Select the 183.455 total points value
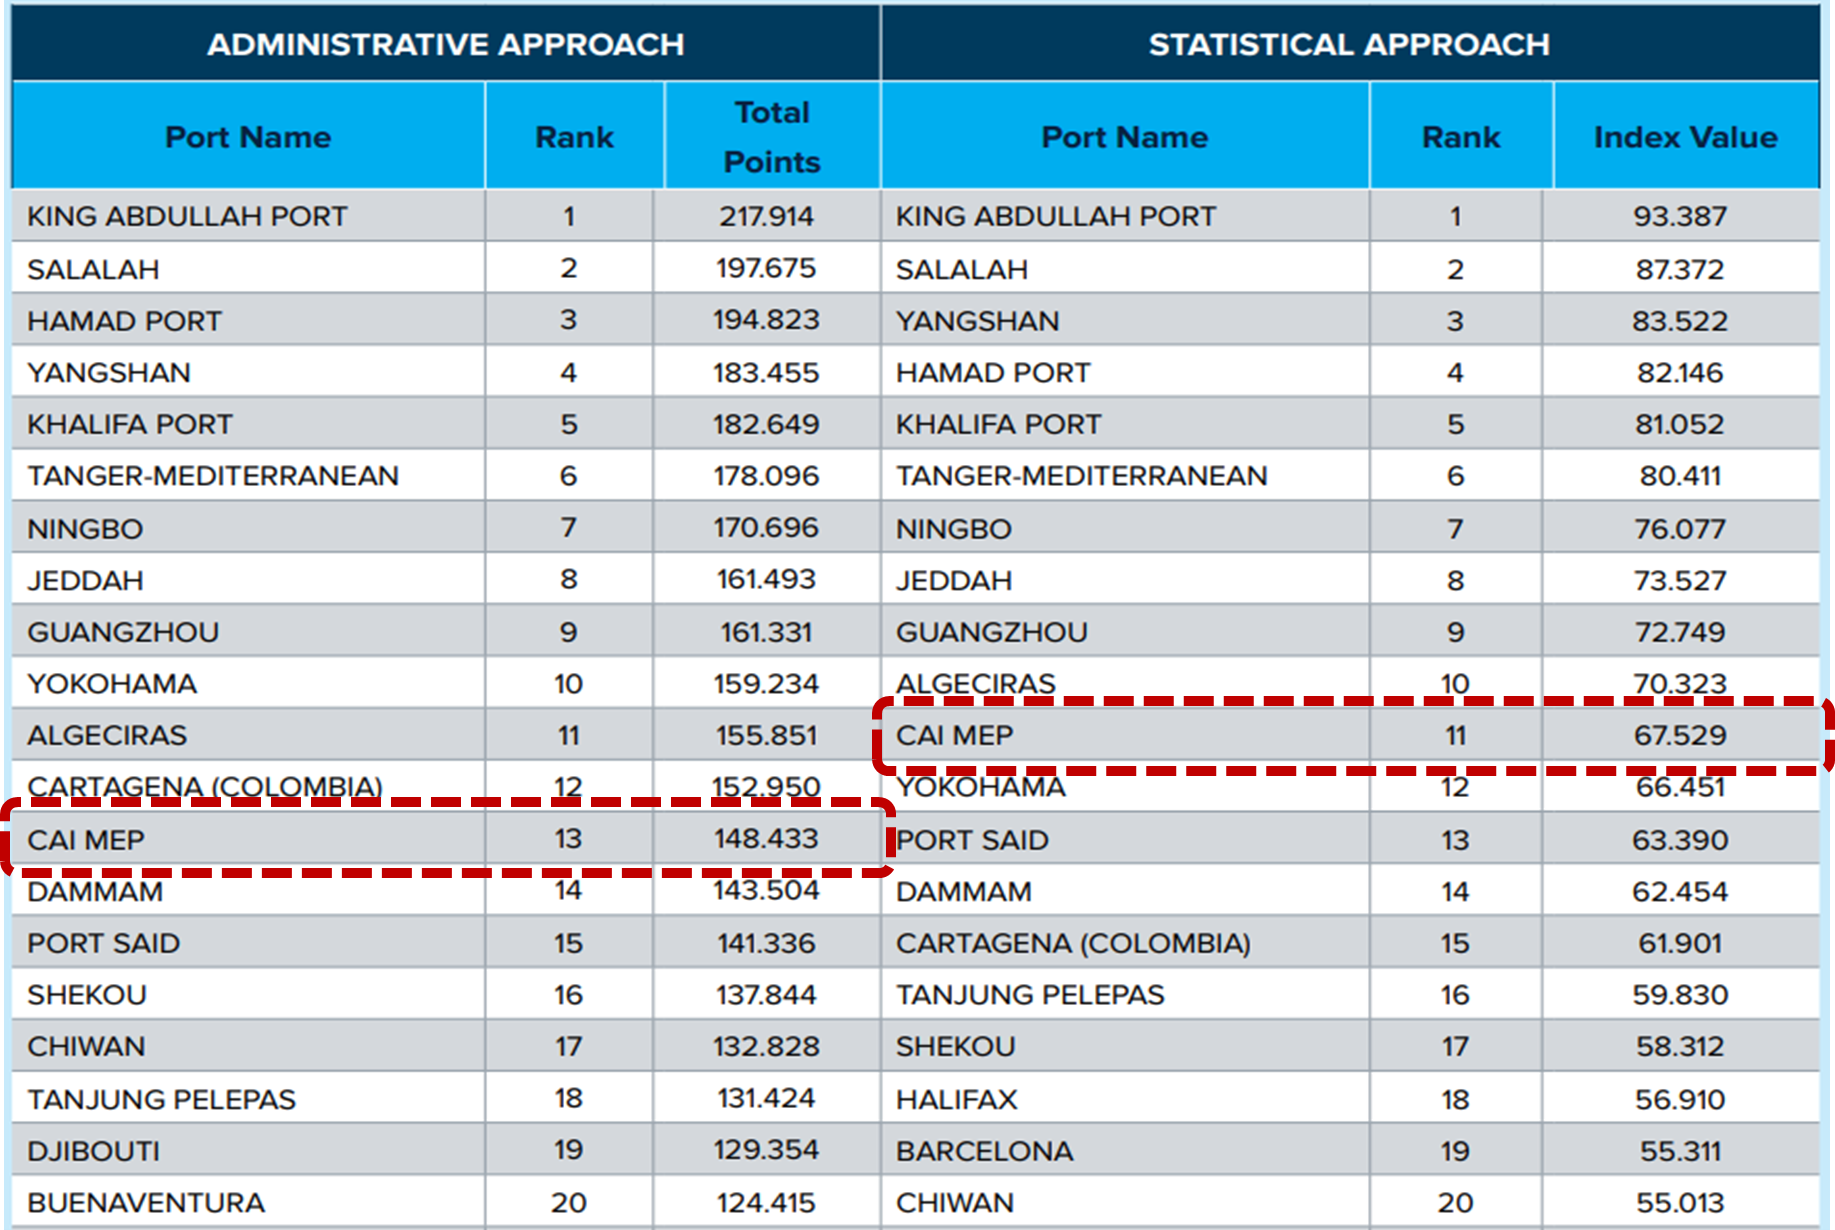 [x=766, y=373]
